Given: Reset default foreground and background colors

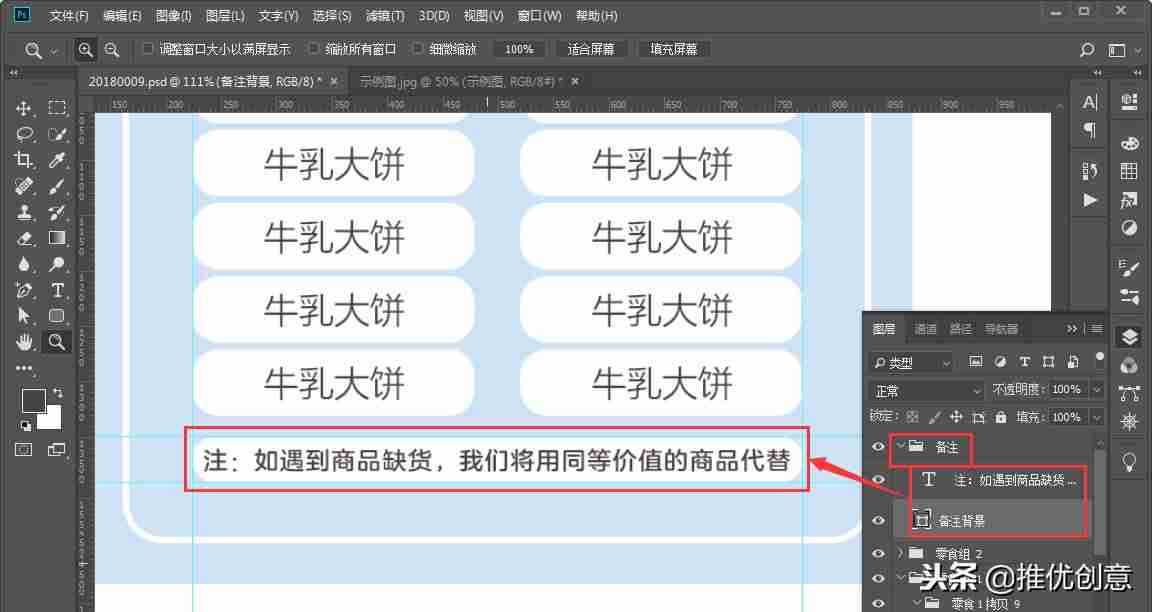Looking at the screenshot, I should (25, 425).
